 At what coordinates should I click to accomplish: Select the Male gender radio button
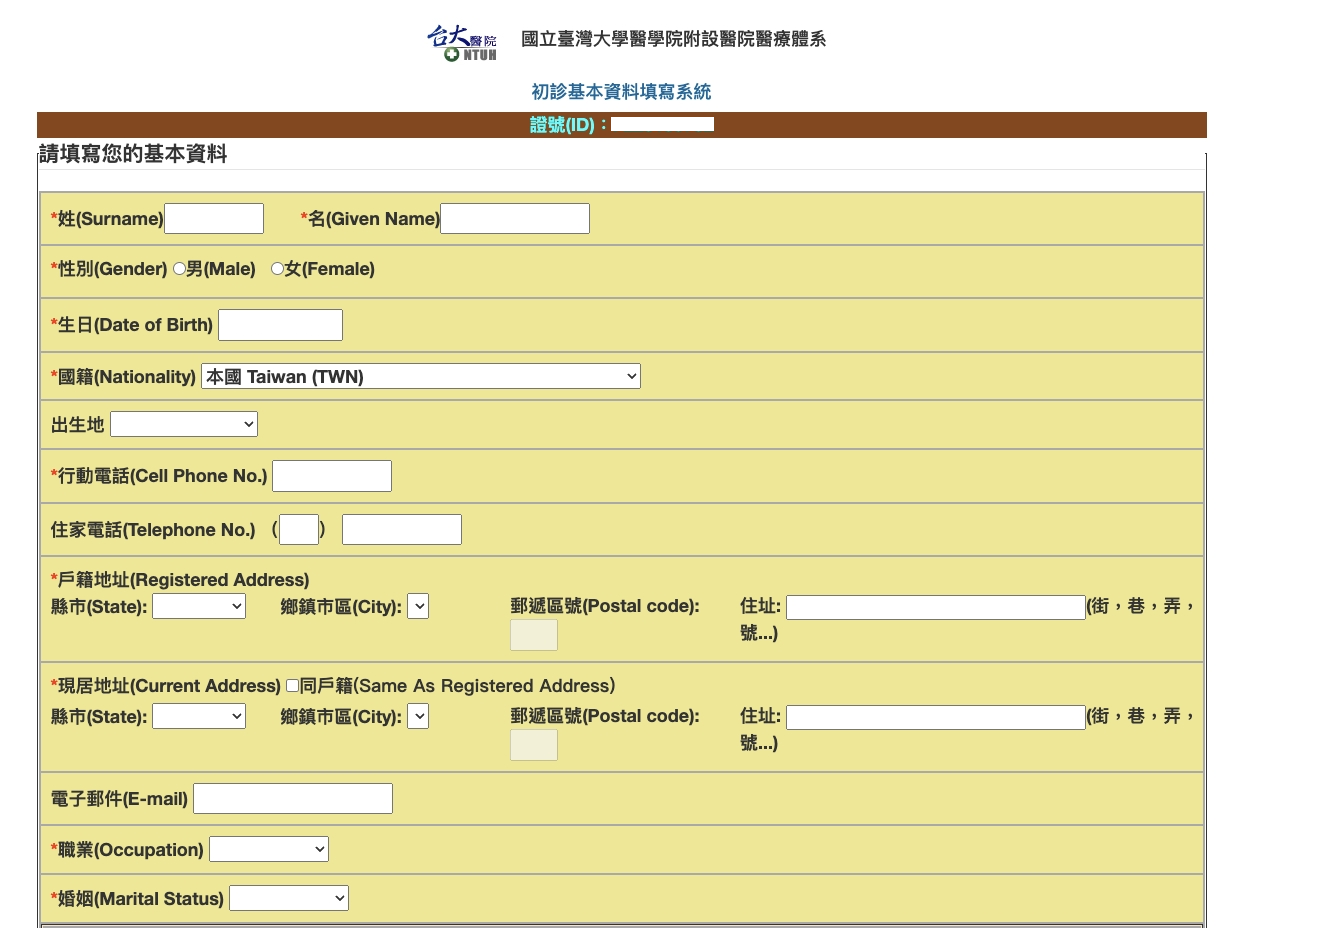point(179,269)
